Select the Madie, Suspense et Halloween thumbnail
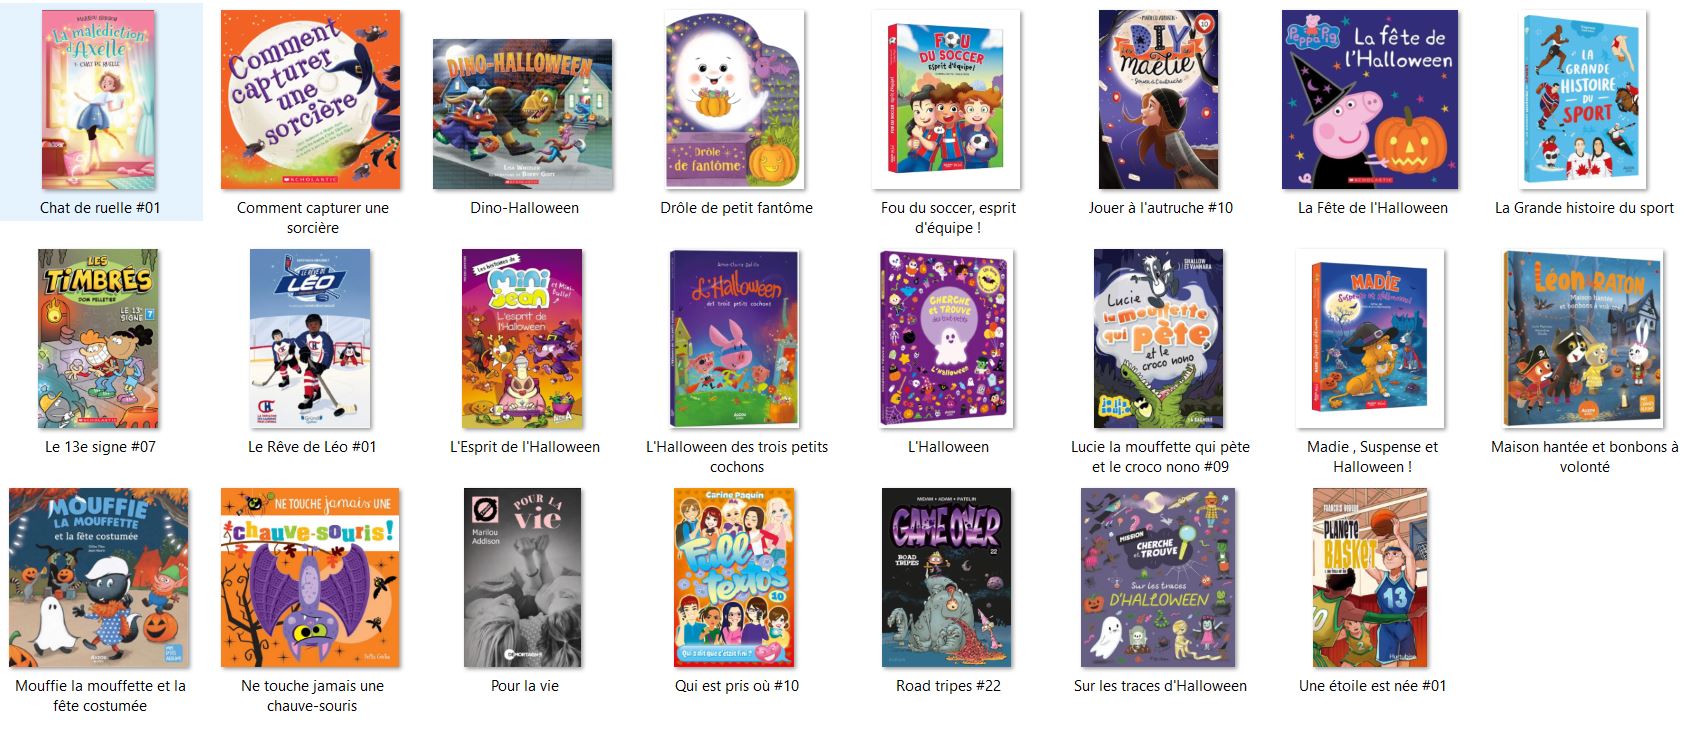Screen dimensions: 1690x754 (1370, 338)
